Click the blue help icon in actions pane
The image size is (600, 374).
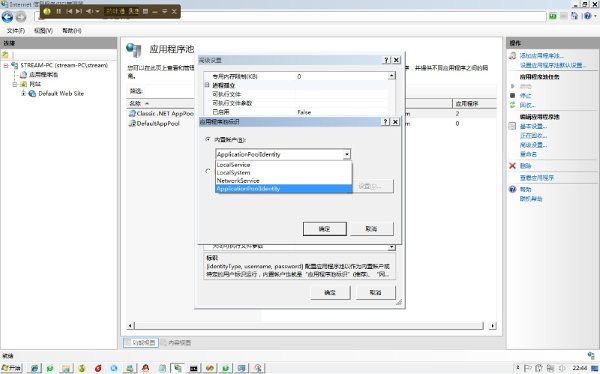coord(513,189)
